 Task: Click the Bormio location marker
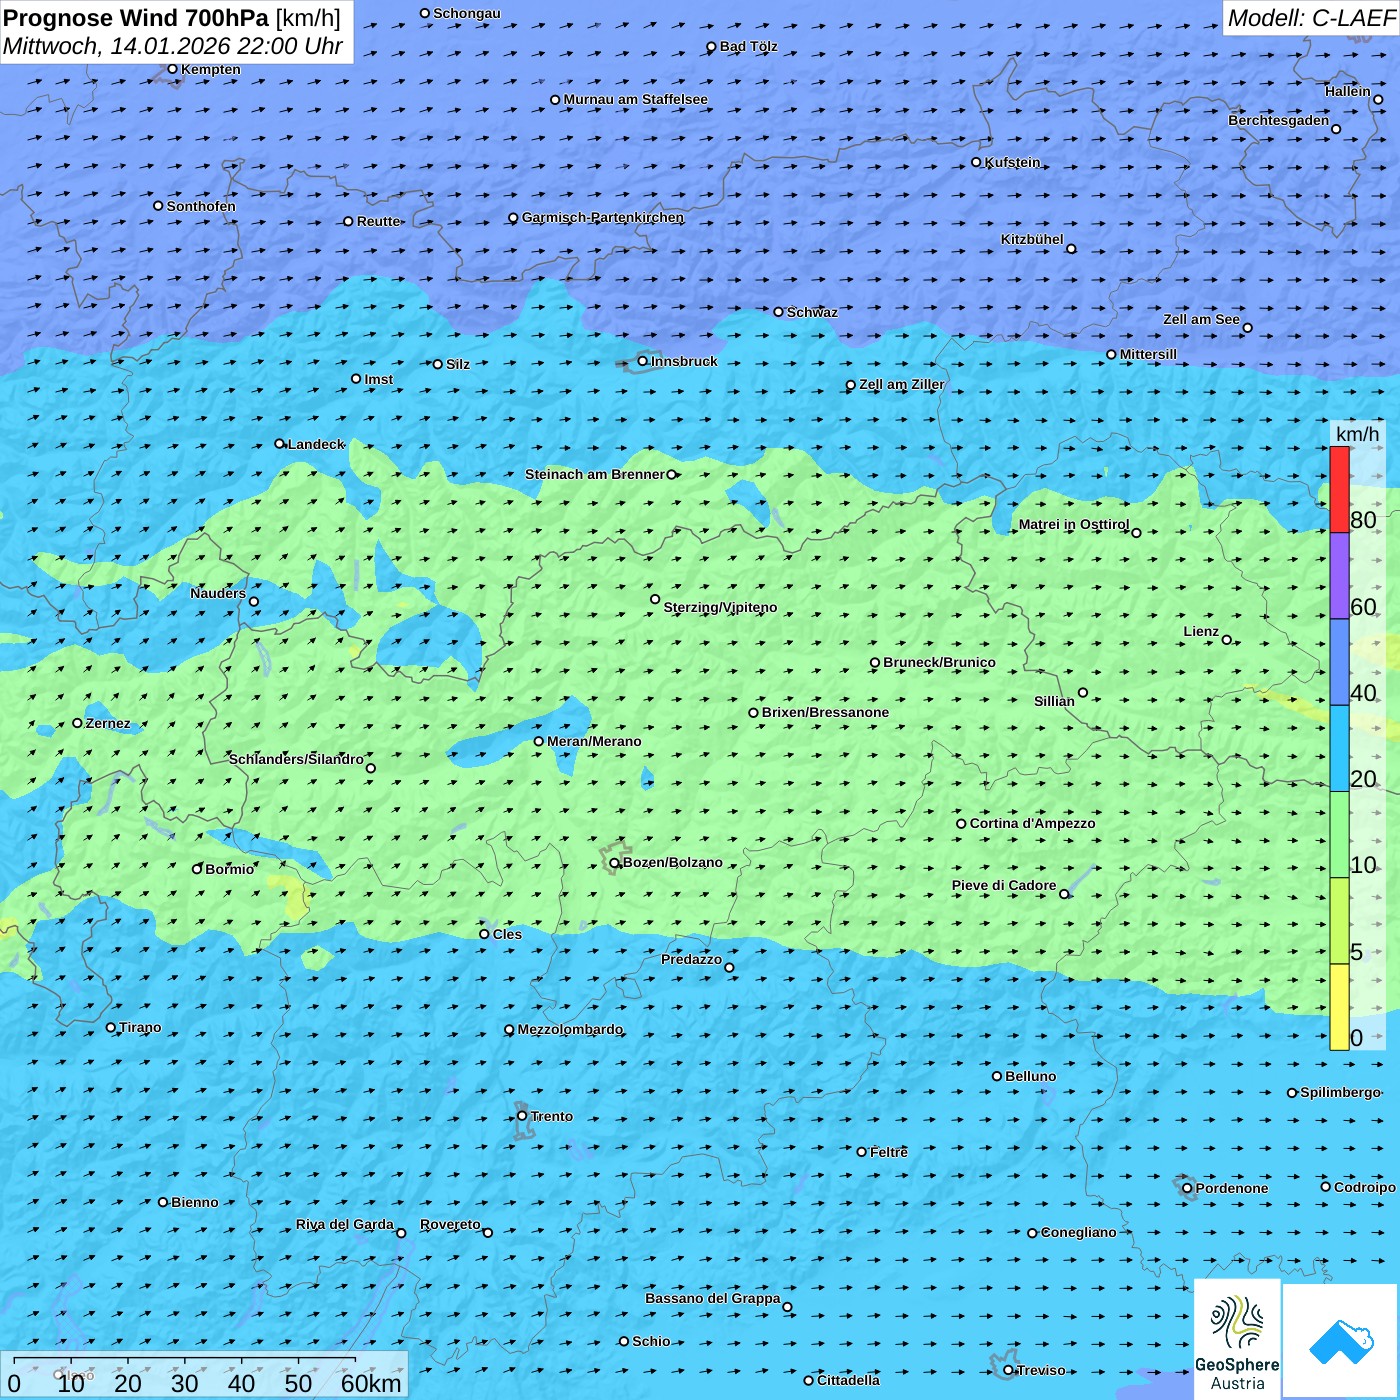click(197, 869)
